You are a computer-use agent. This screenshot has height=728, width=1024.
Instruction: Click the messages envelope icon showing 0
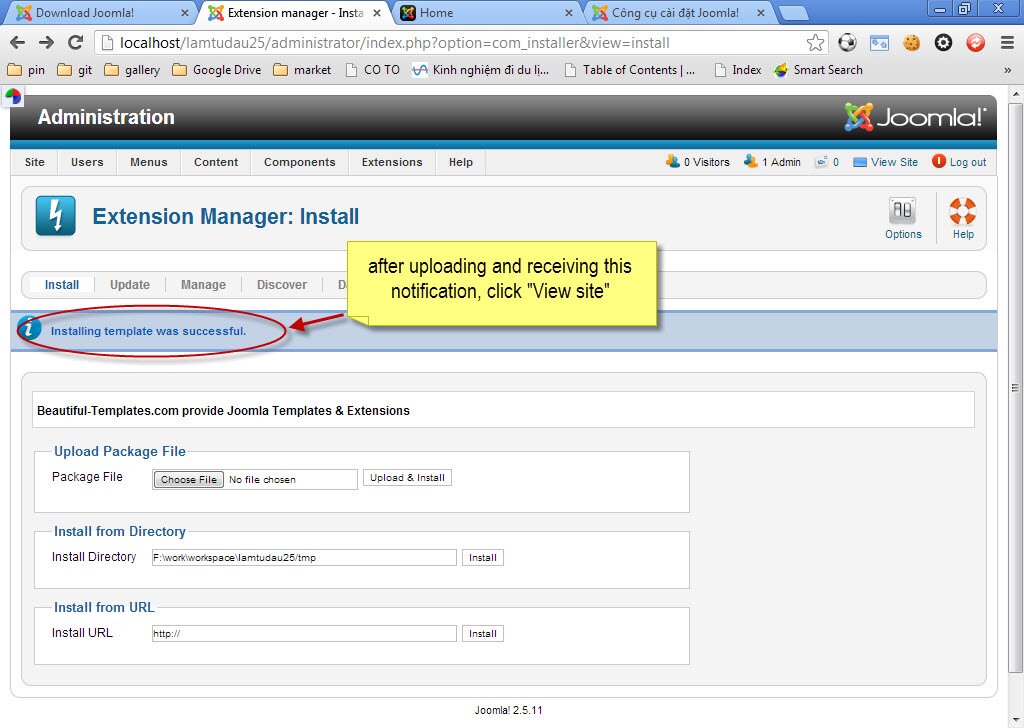pyautogui.click(x=823, y=161)
